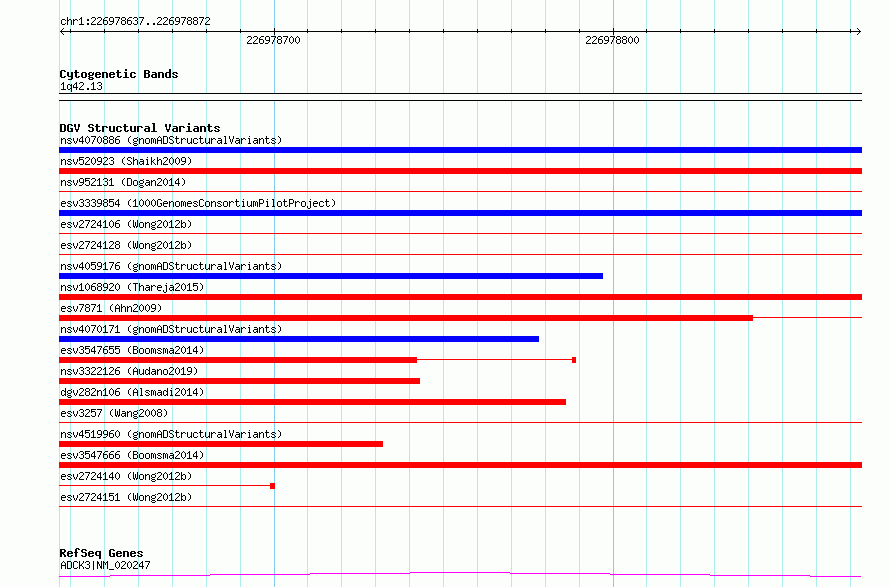Select the esv3547655 (Boomsma2014) label
This screenshot has width=890, height=587.
coord(132,350)
